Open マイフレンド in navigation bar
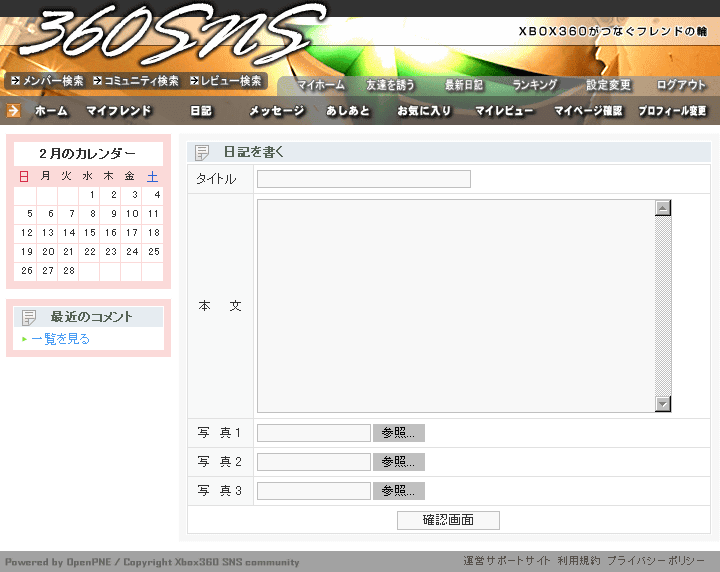Viewport: 720px width, 572px height. 119,111
